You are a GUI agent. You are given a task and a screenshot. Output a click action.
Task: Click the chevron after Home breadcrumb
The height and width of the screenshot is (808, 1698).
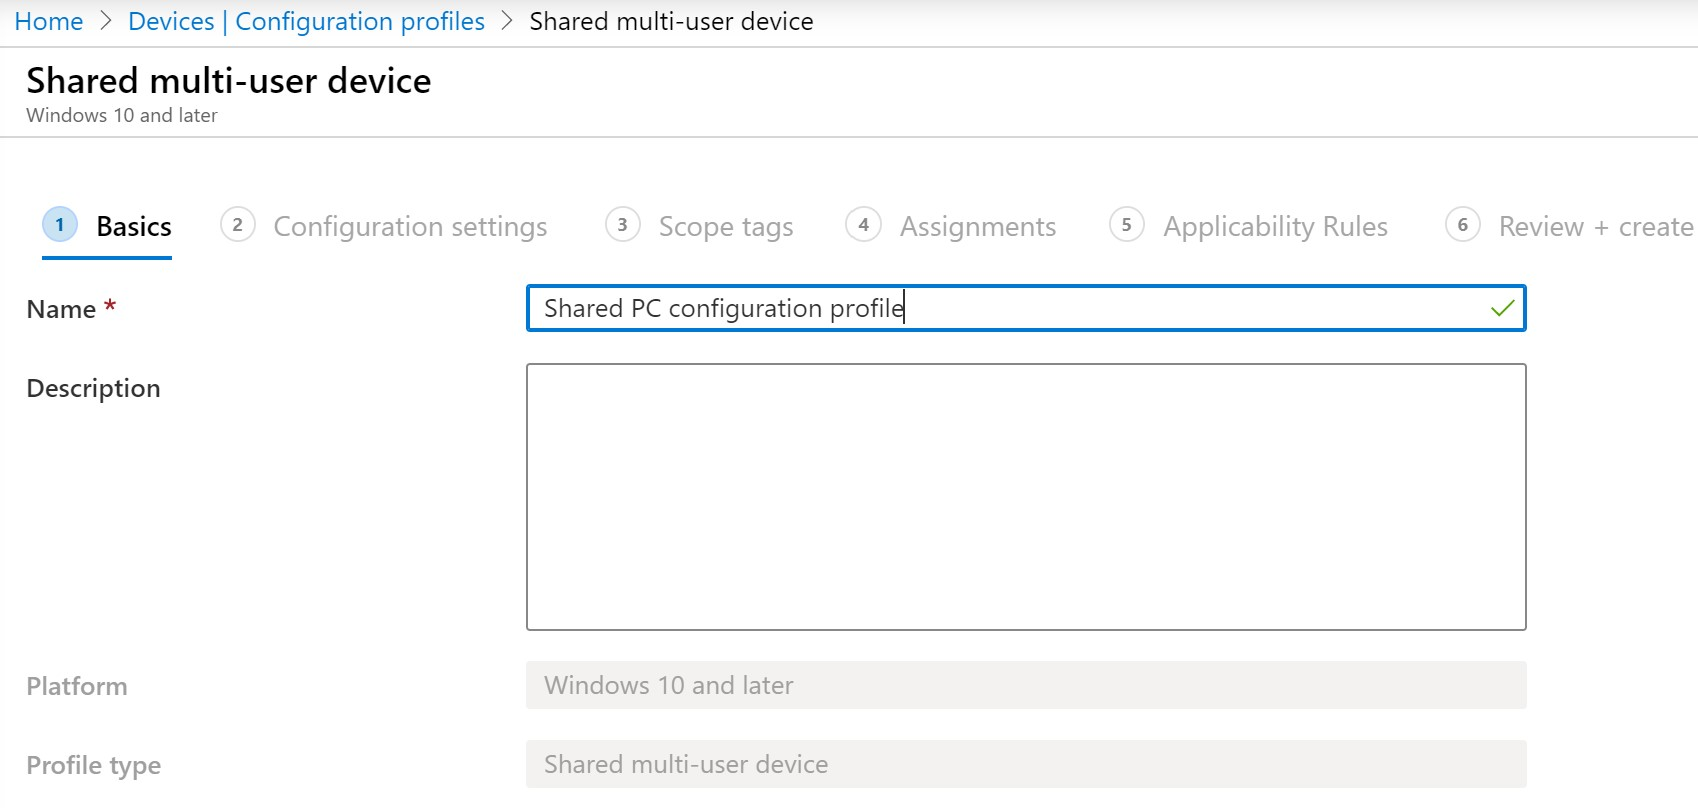tap(106, 21)
